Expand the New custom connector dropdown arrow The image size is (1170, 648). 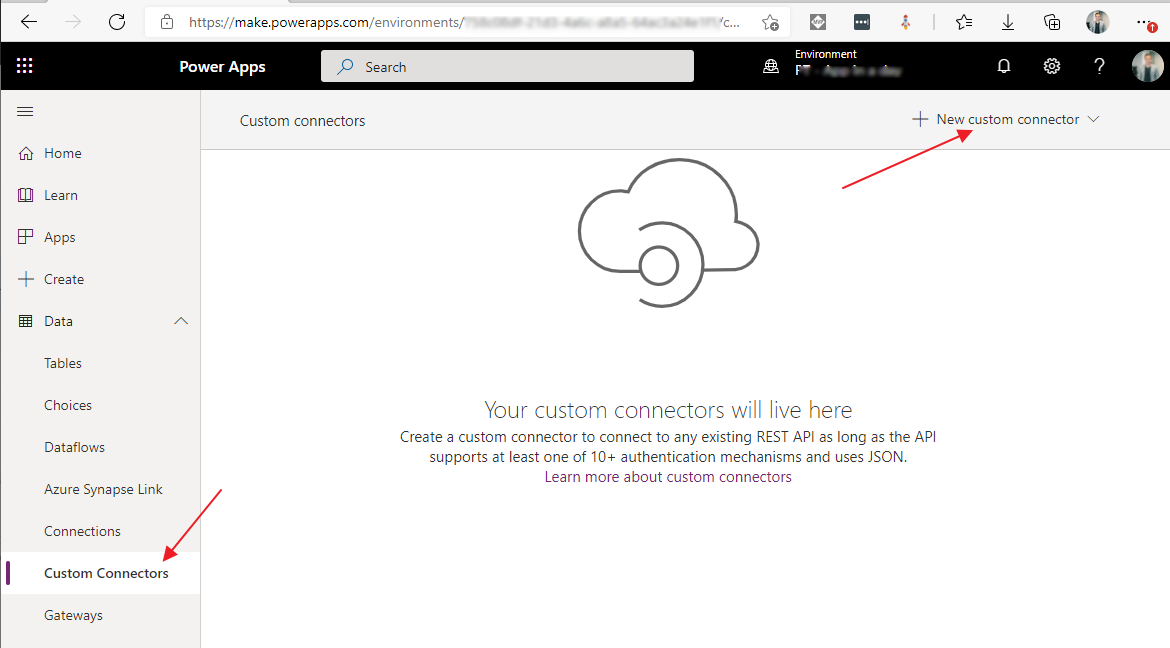click(x=1093, y=119)
